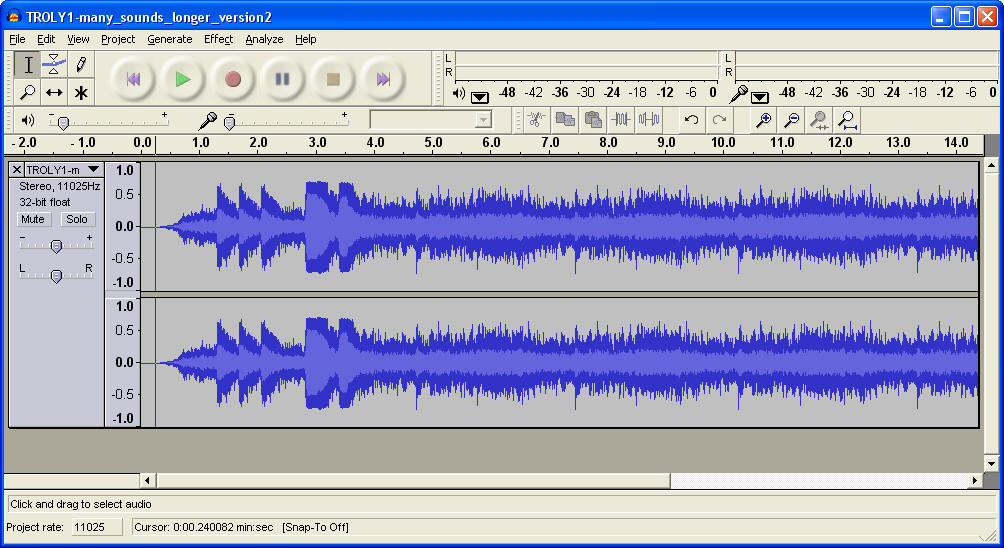This screenshot has width=1004, height=548.
Task: Expand the input meter microphone dropdown
Action: 760,96
